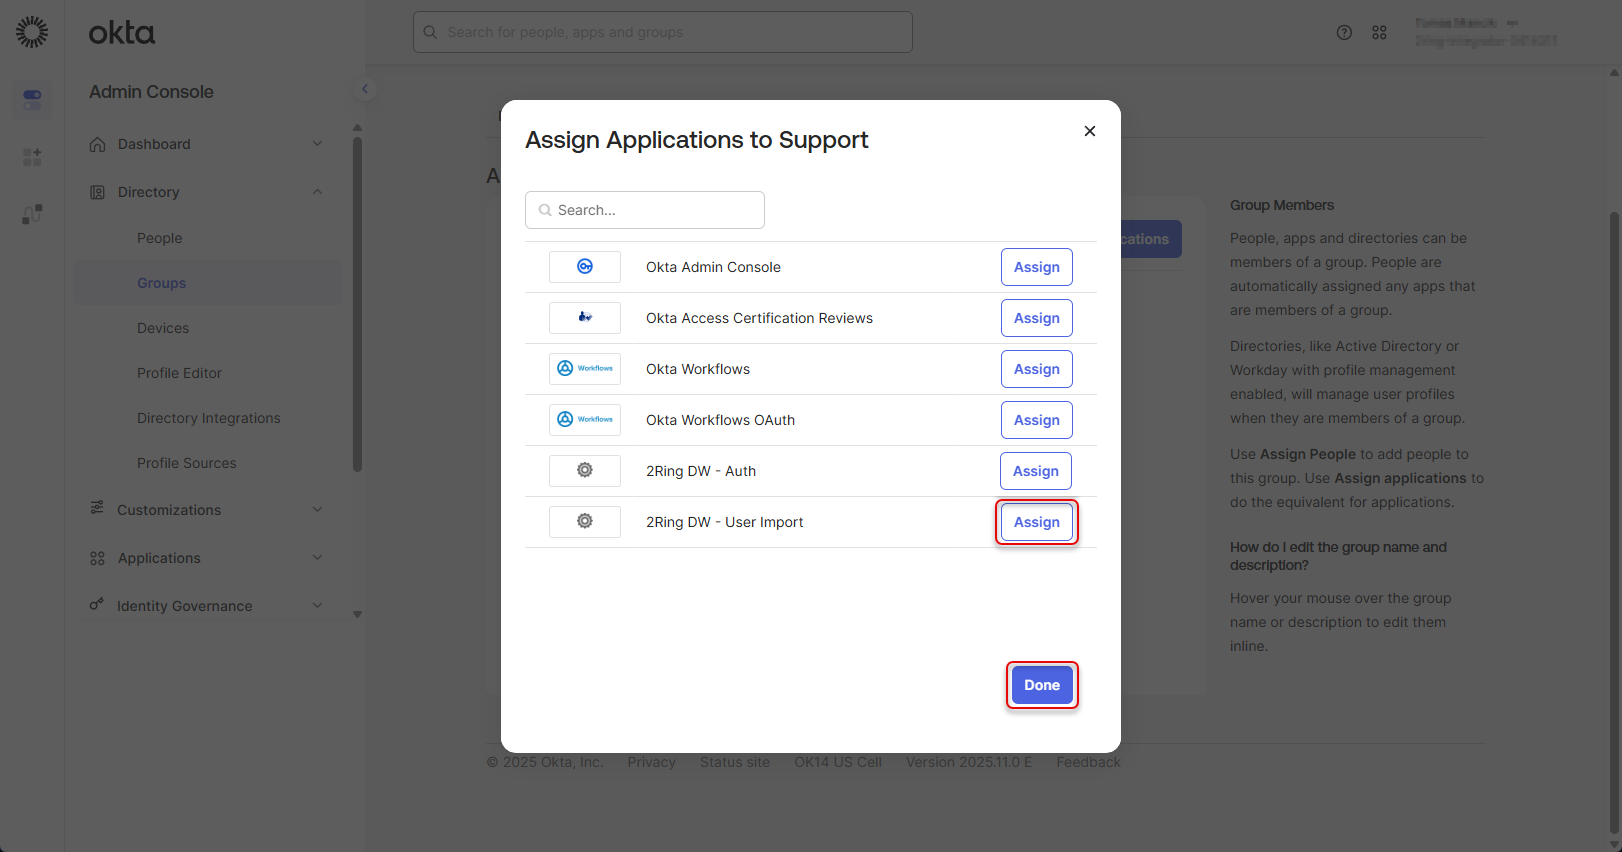Focus the top people, apps and groups search
1622x852 pixels.
click(663, 32)
